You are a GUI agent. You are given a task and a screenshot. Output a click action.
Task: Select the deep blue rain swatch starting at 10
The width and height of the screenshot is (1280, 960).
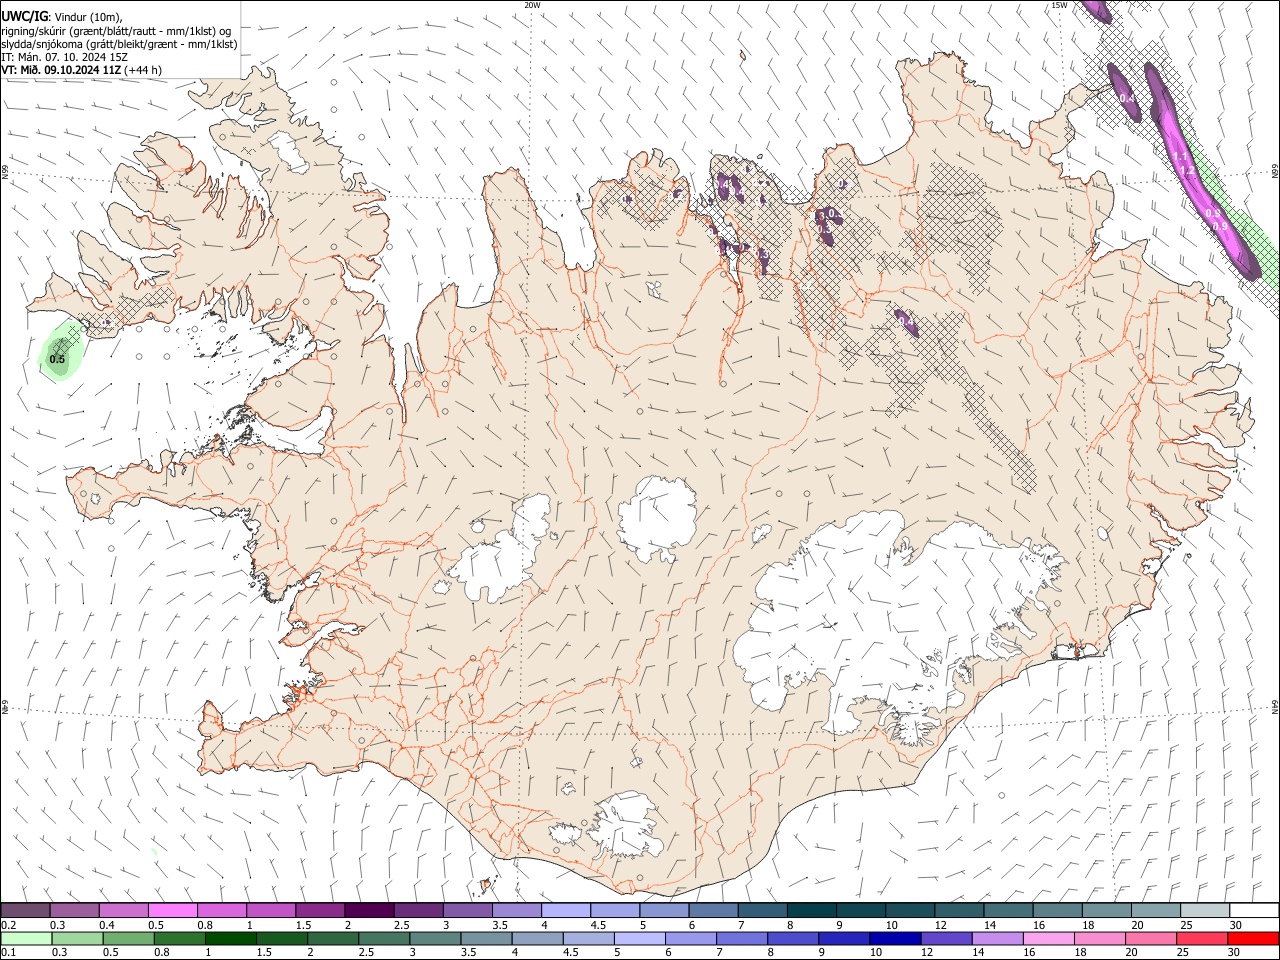pos(895,938)
